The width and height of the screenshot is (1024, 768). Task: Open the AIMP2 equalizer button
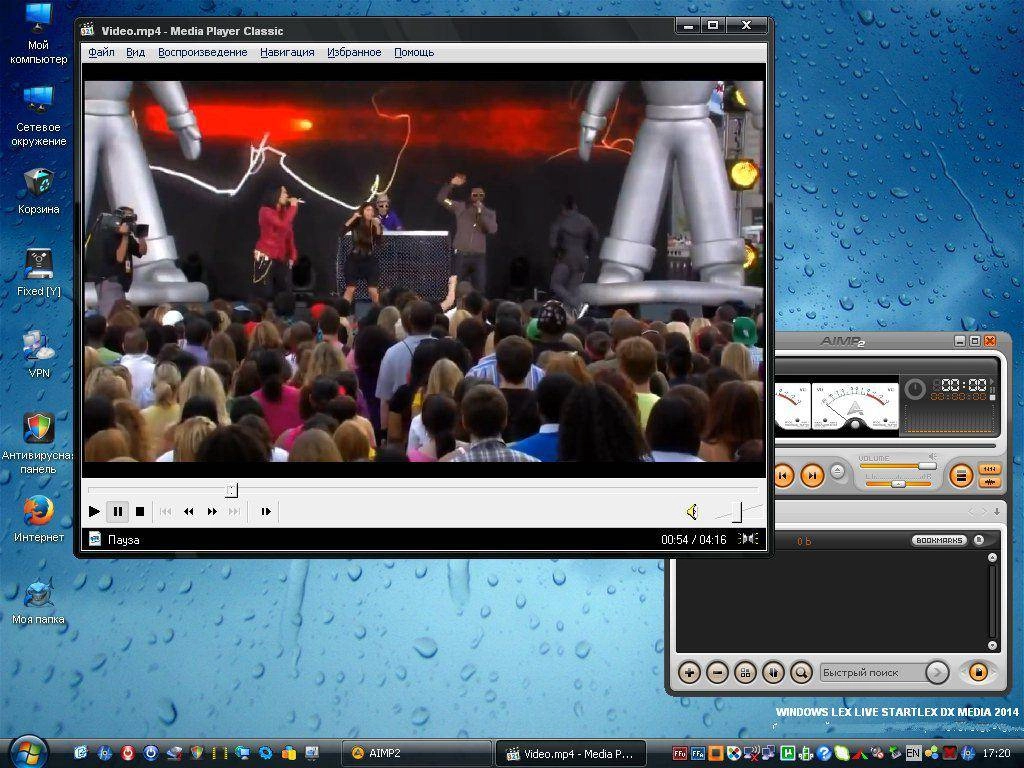click(x=989, y=469)
